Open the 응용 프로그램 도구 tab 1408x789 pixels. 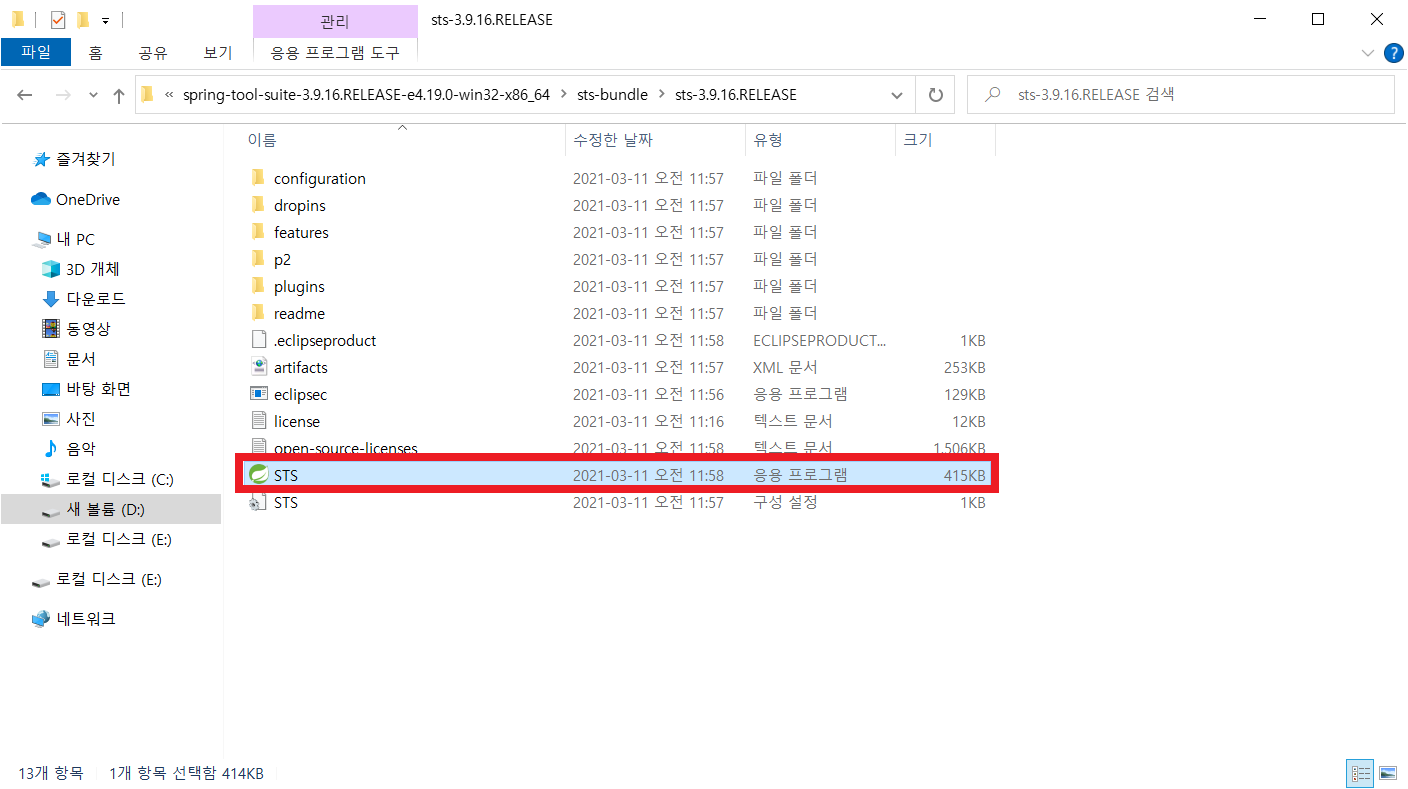(x=335, y=53)
